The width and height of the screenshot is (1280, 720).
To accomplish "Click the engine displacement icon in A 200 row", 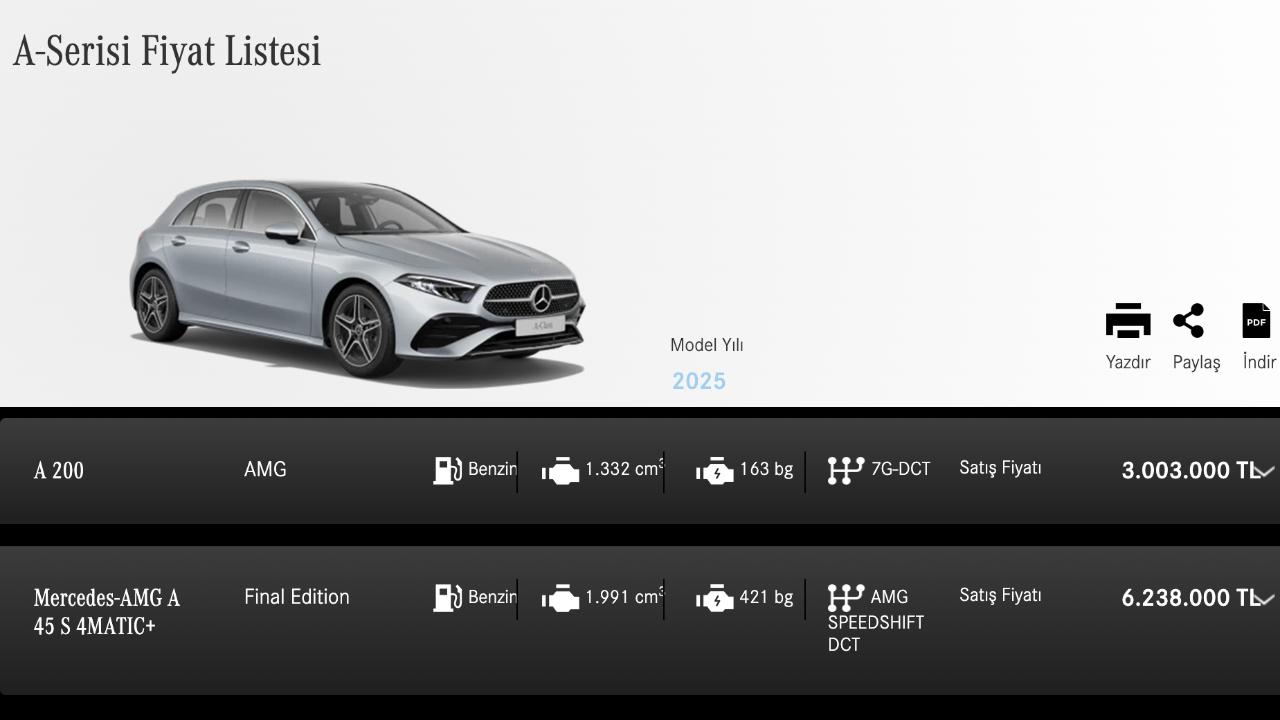I will (x=561, y=471).
